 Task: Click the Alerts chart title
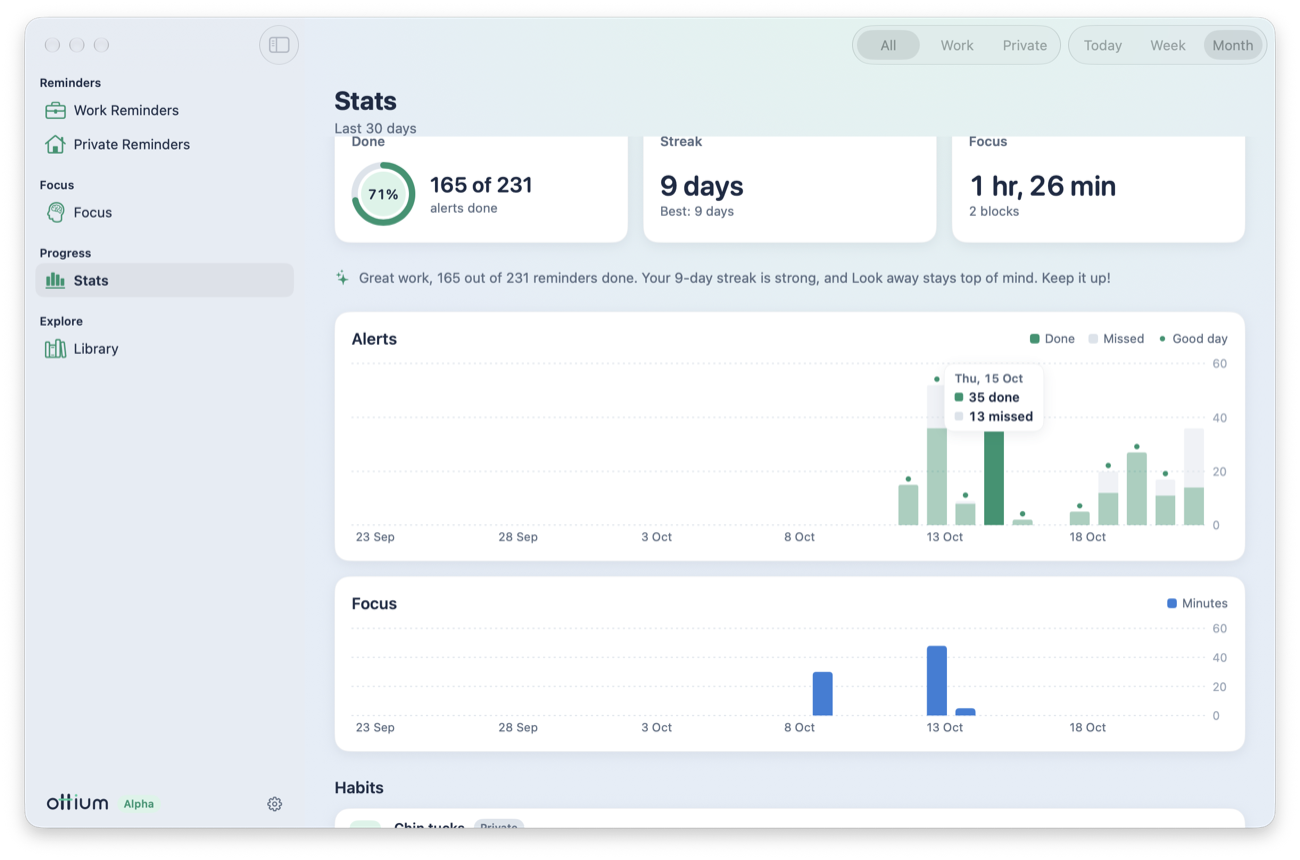coord(374,339)
